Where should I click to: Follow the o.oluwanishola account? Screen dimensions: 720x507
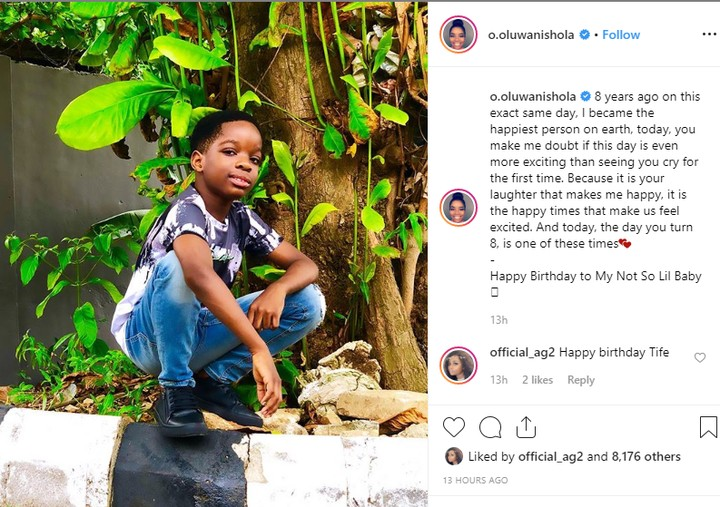click(x=621, y=35)
